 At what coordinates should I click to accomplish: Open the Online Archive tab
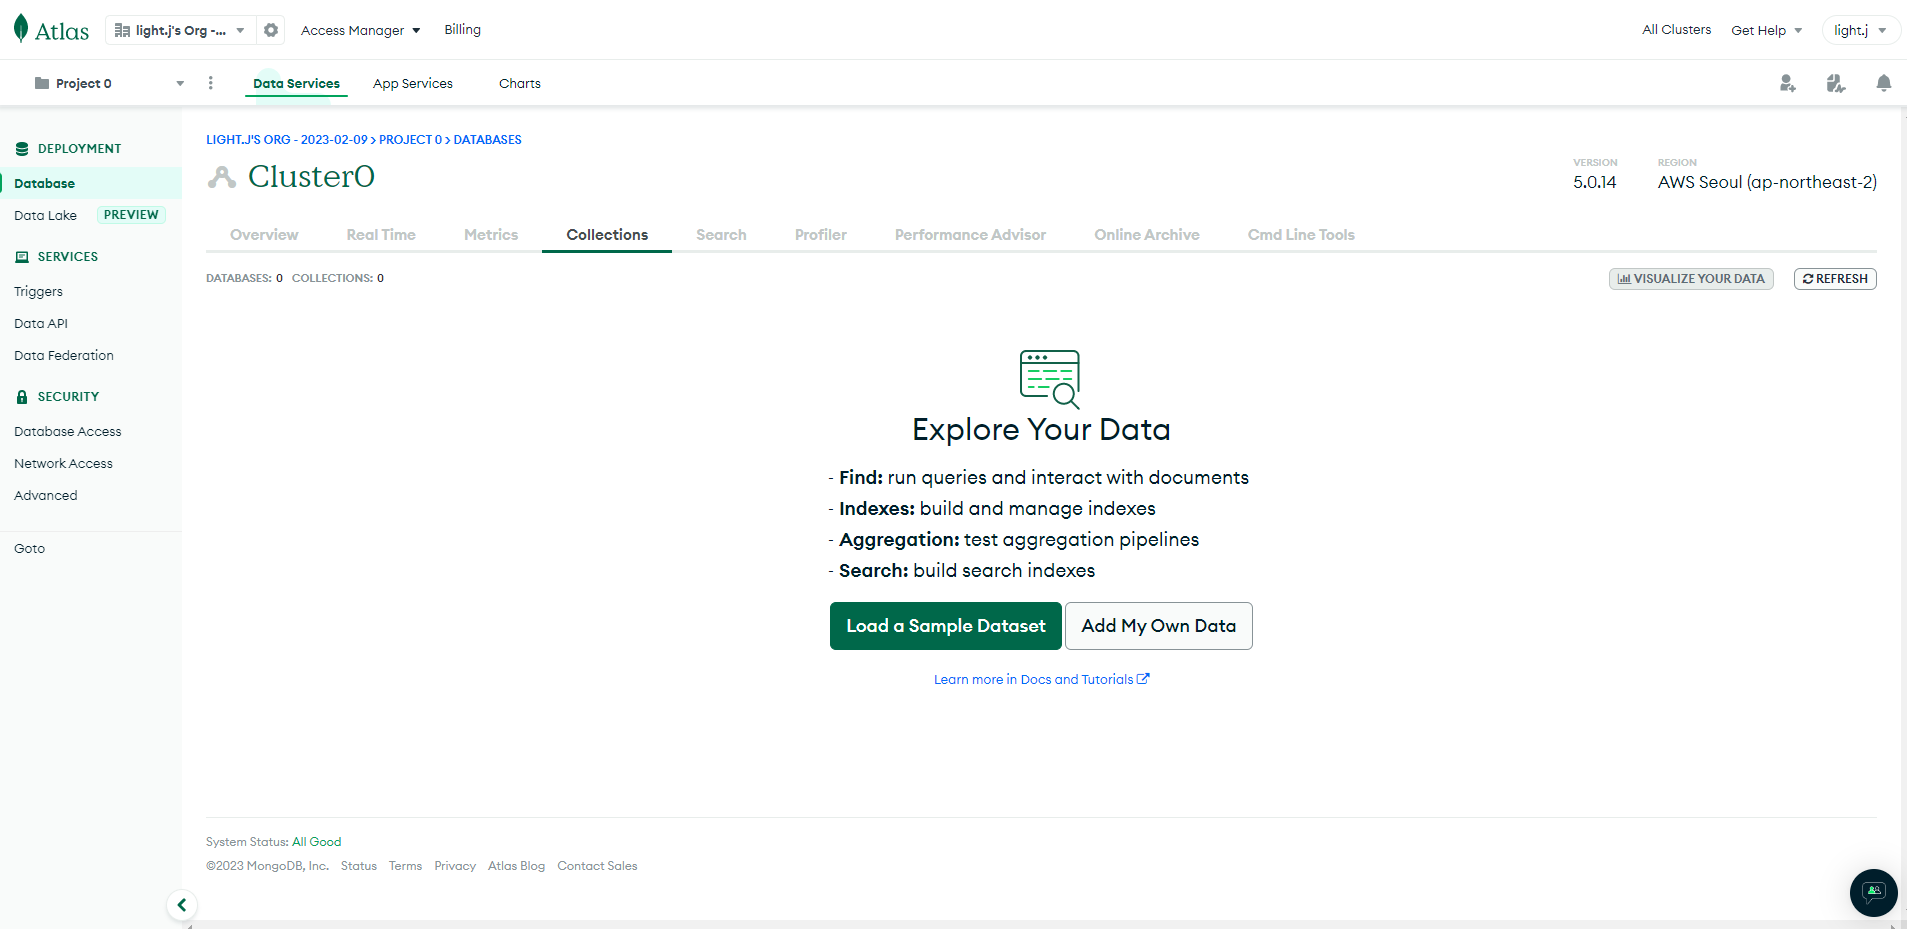(1147, 235)
